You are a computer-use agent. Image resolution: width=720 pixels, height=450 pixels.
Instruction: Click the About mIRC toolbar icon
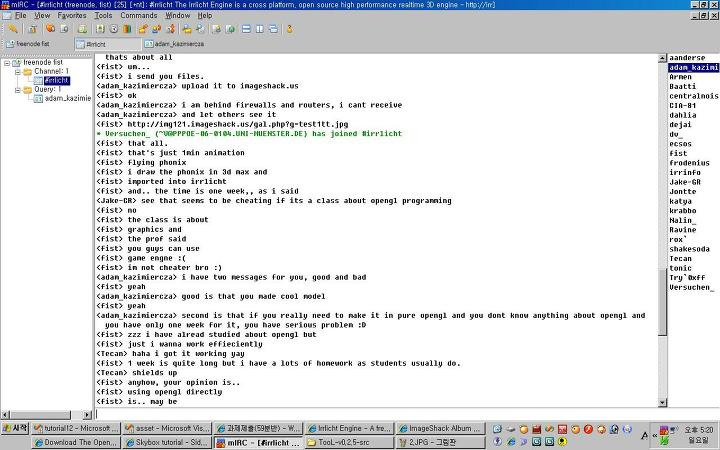tap(289, 29)
